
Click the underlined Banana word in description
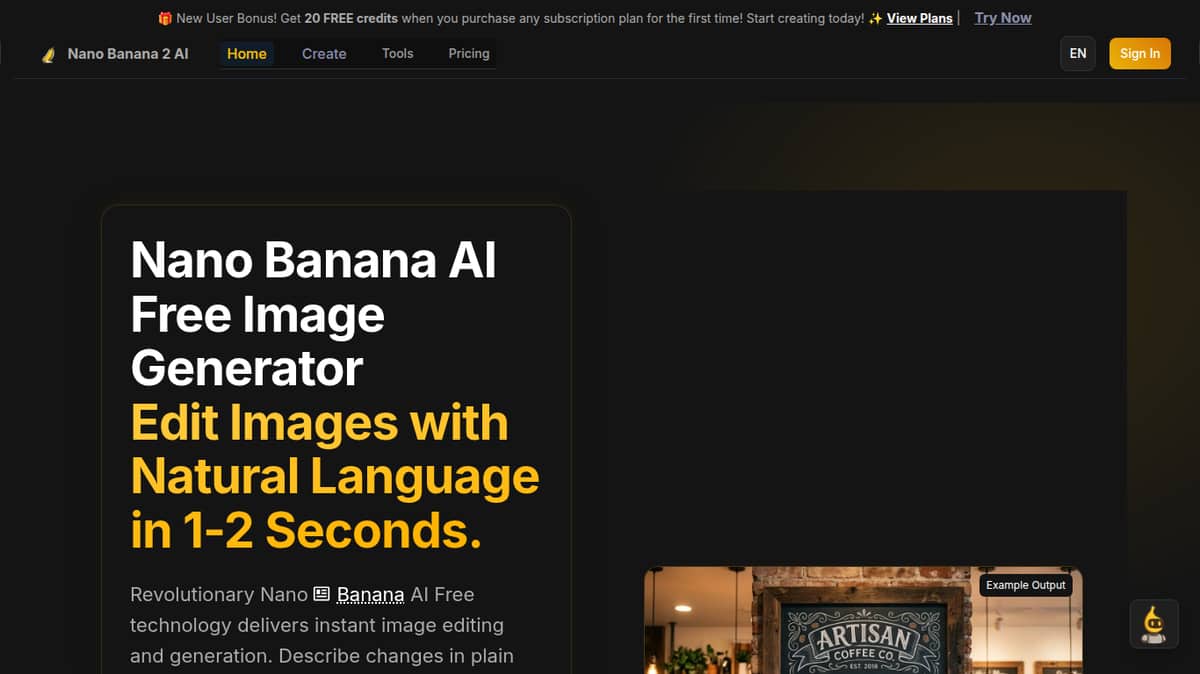pyautogui.click(x=370, y=595)
